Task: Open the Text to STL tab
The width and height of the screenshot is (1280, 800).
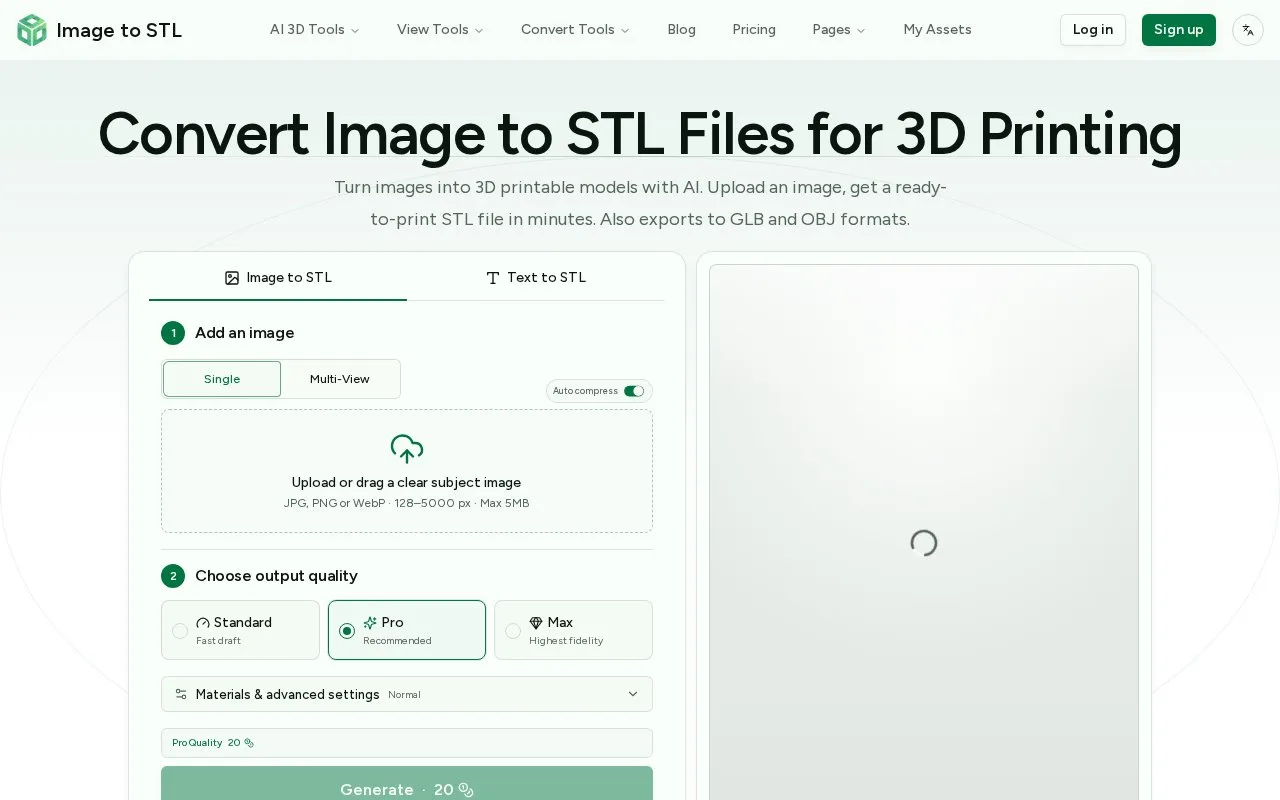Action: click(x=536, y=278)
